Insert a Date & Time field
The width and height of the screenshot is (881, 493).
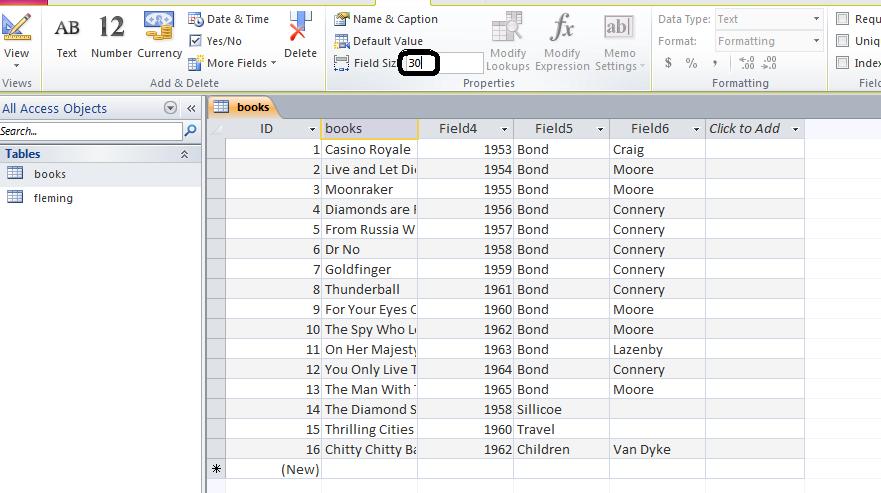(228, 19)
